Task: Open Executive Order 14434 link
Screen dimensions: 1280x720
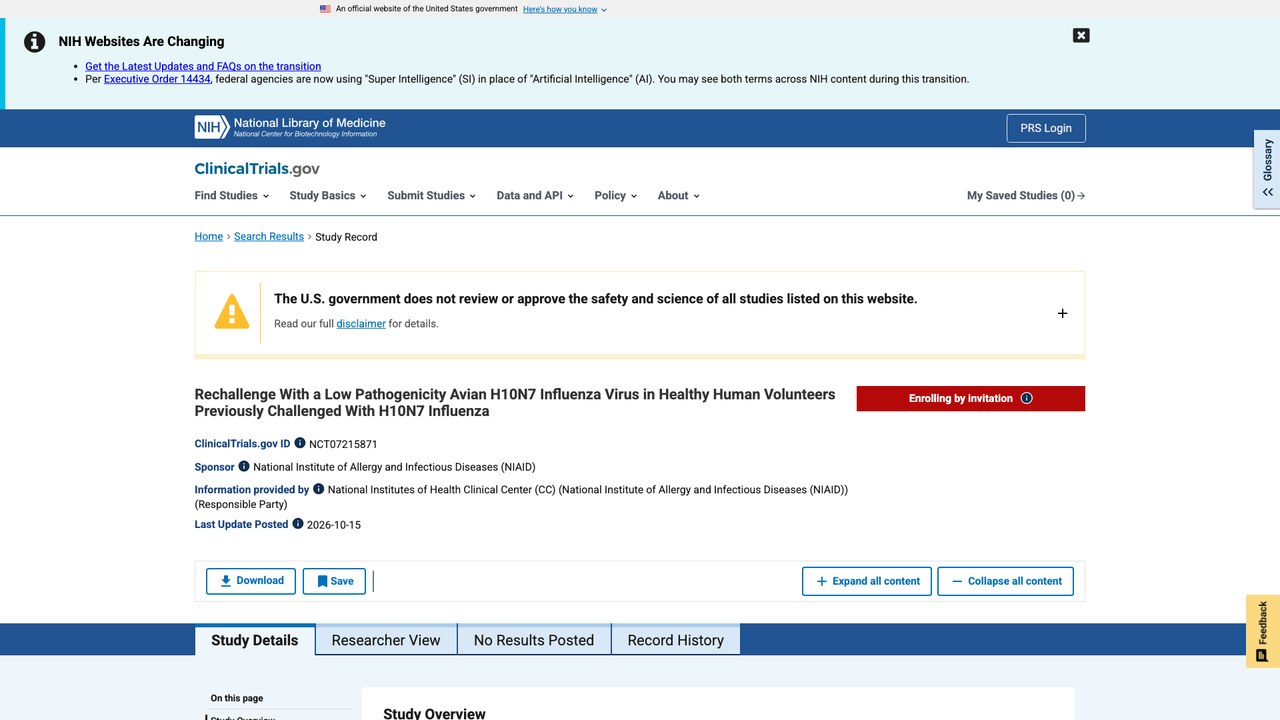Action: click(157, 79)
